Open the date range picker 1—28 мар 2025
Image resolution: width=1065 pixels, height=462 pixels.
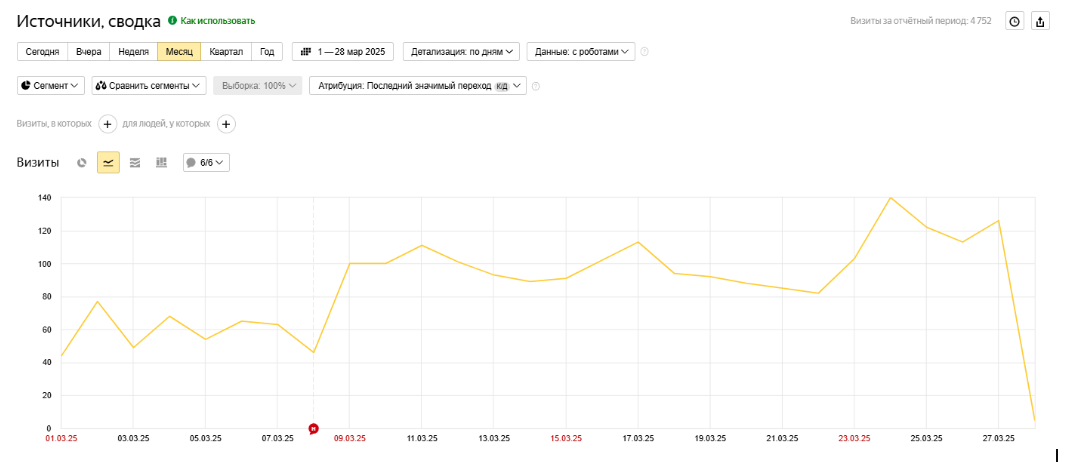[343, 52]
